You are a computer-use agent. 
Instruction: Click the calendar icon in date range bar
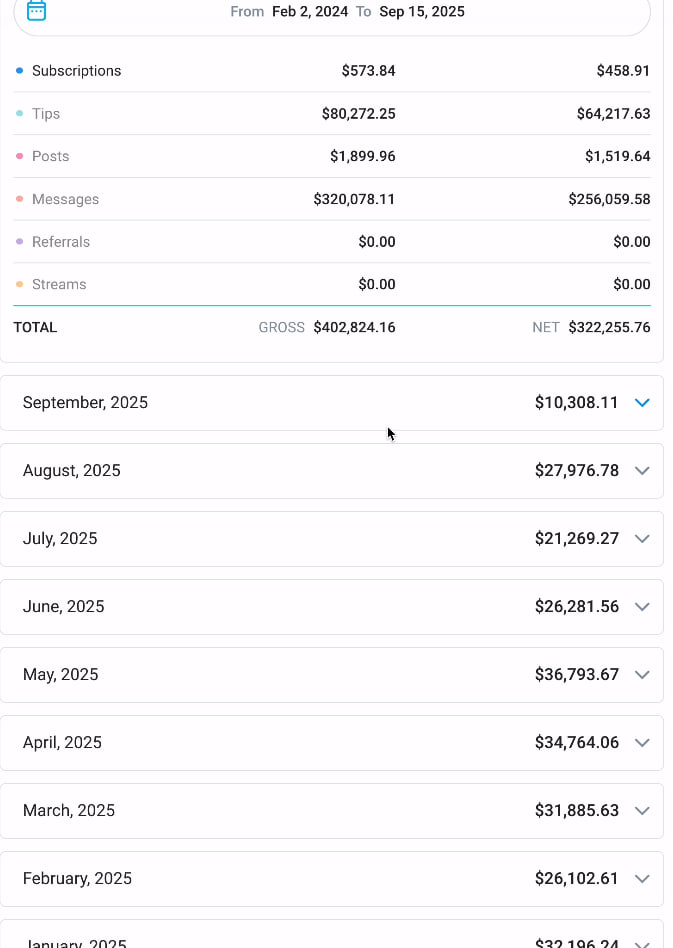click(x=36, y=11)
